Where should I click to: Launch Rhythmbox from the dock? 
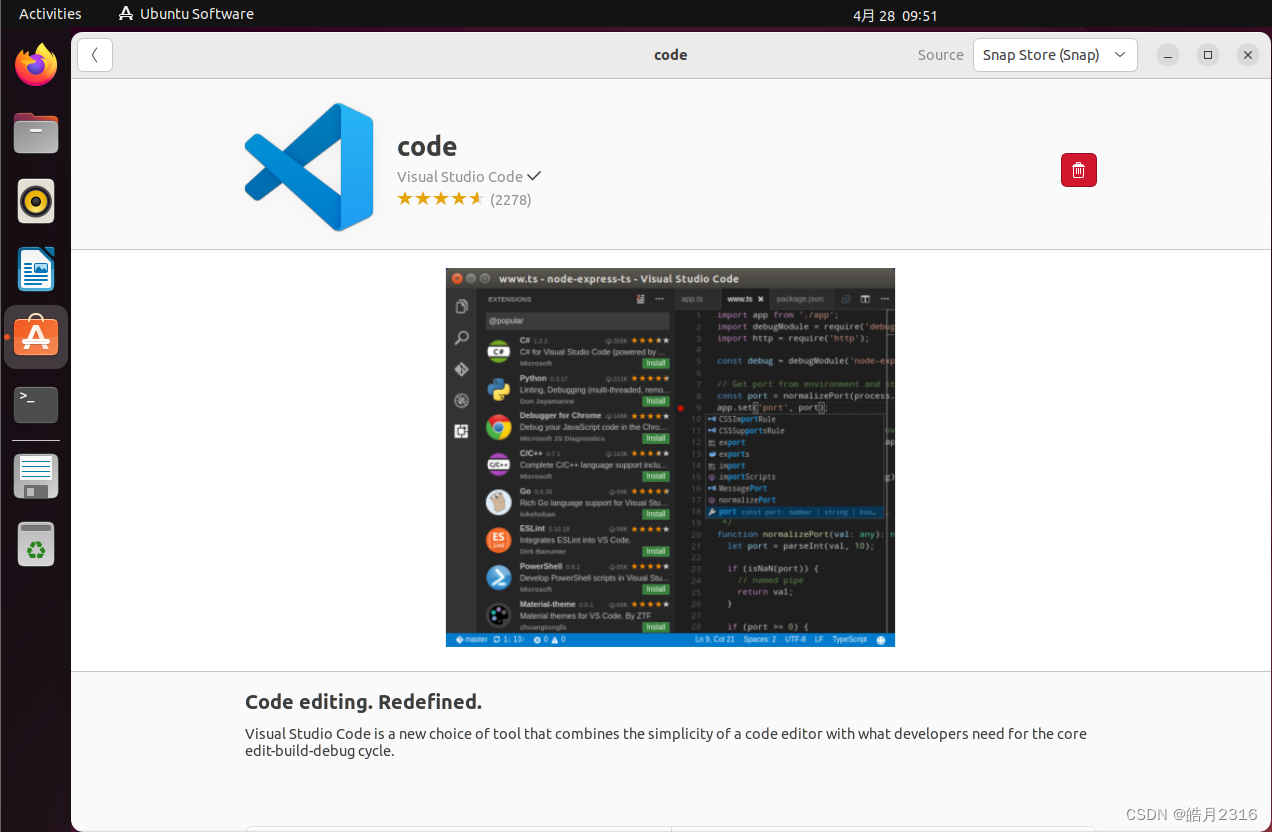tap(36, 201)
